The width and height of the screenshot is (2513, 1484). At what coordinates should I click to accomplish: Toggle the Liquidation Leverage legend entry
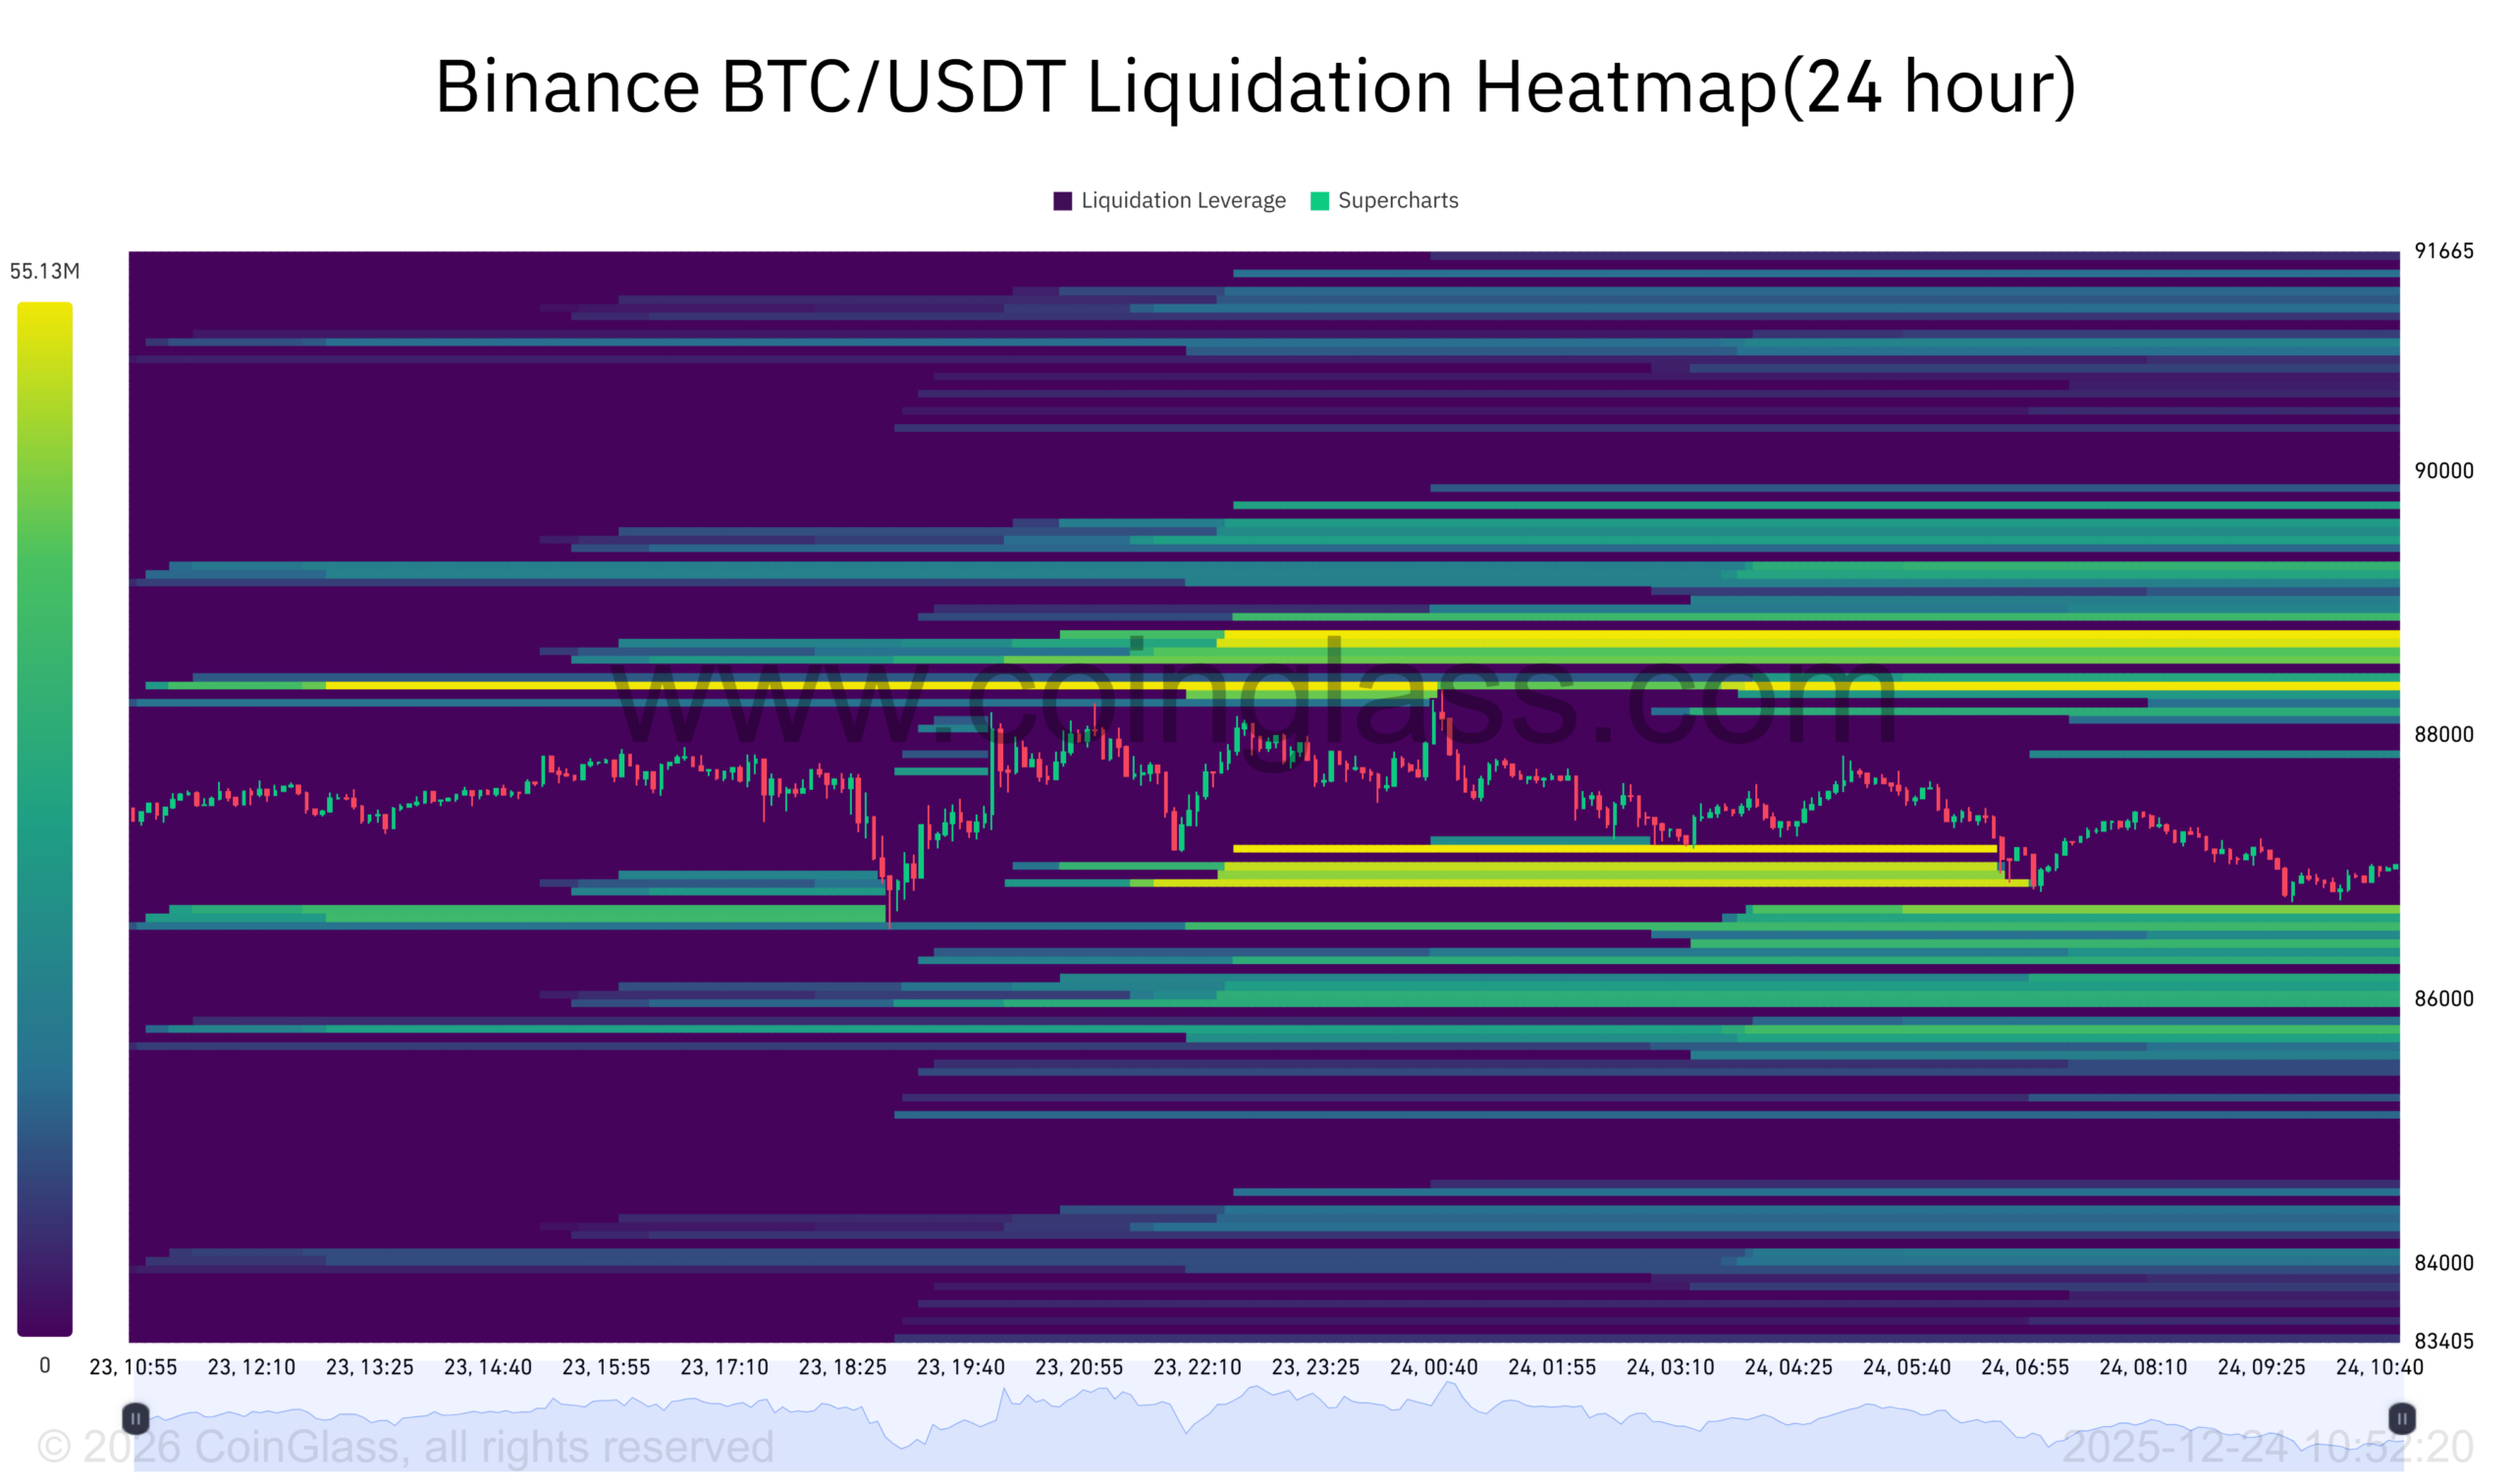tap(1183, 201)
